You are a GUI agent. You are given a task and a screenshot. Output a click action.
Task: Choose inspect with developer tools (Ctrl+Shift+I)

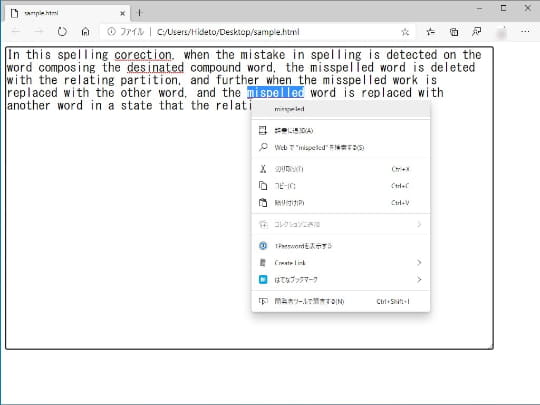[x=341, y=301]
